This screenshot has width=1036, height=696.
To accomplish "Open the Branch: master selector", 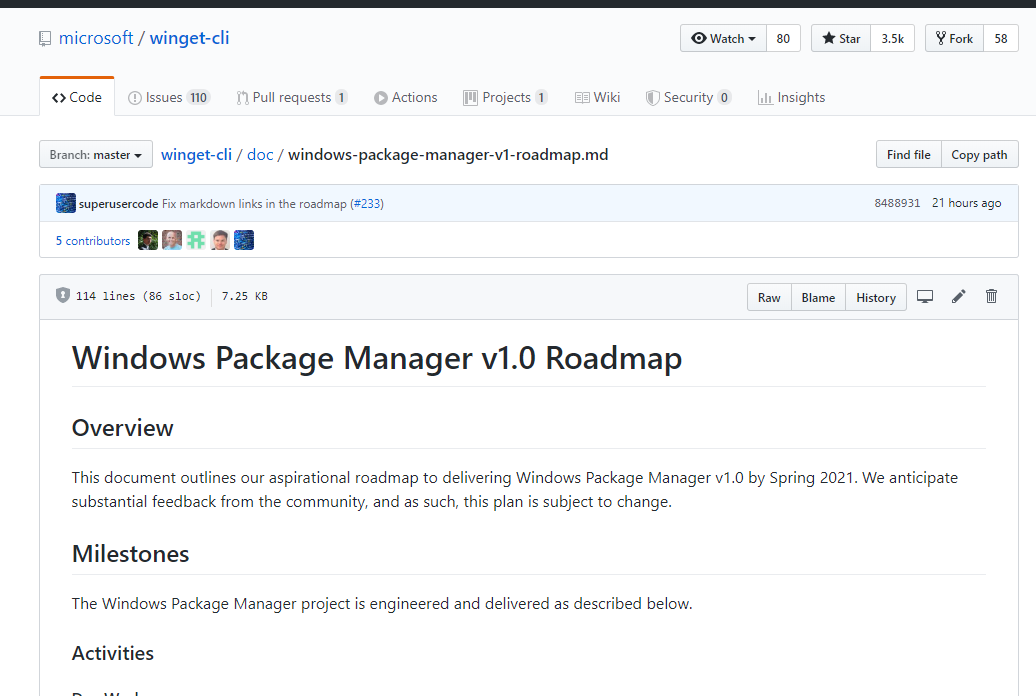I will [x=96, y=155].
